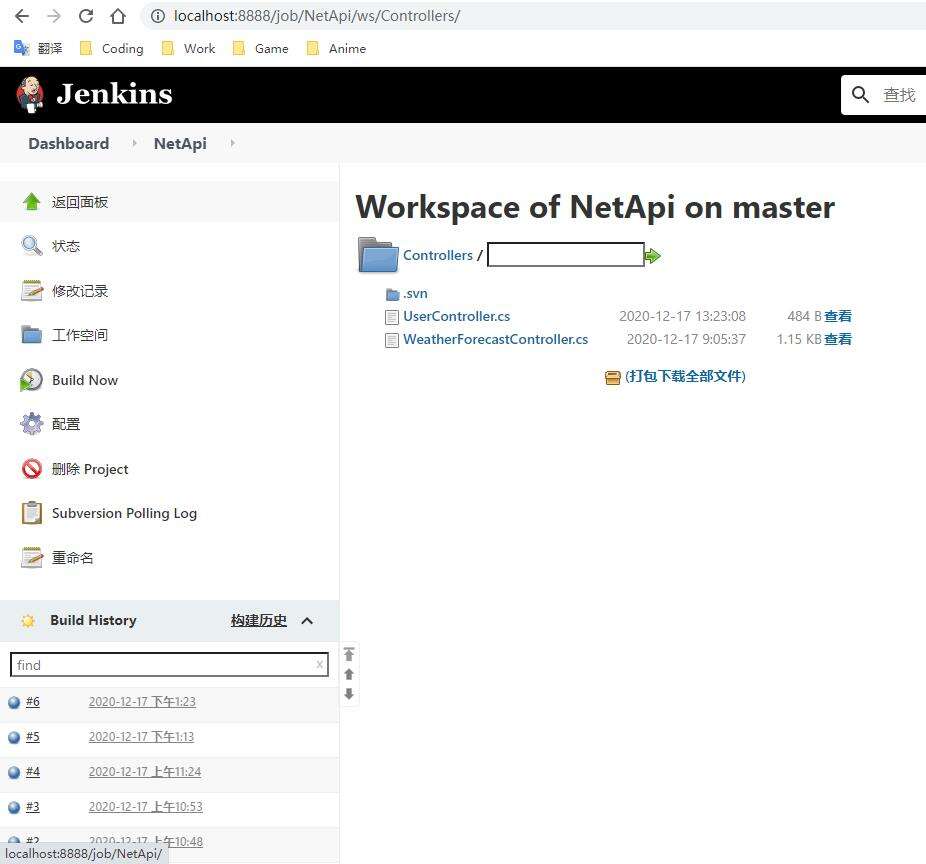The height and width of the screenshot is (864, 926).
Task: Open build #6 link
Action: click(32, 702)
